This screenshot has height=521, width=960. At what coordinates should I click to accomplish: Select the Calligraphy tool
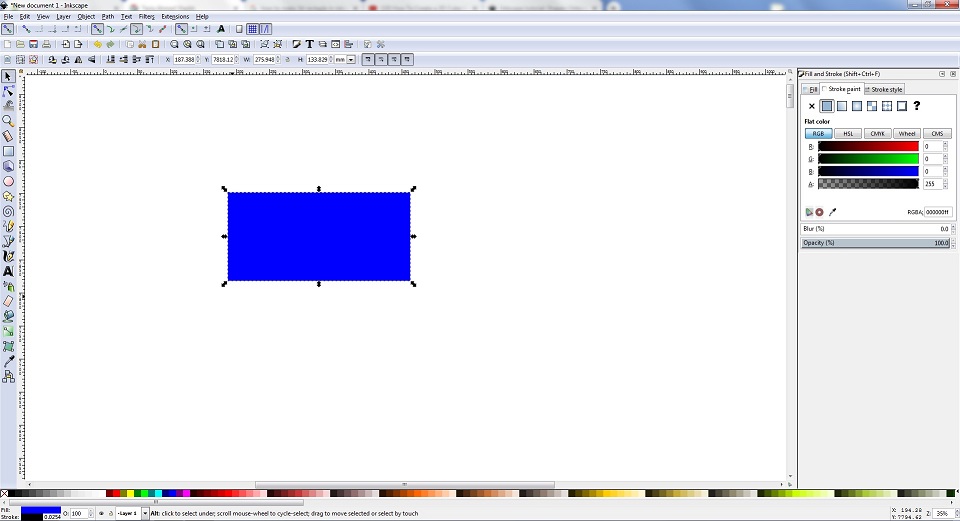(8, 257)
